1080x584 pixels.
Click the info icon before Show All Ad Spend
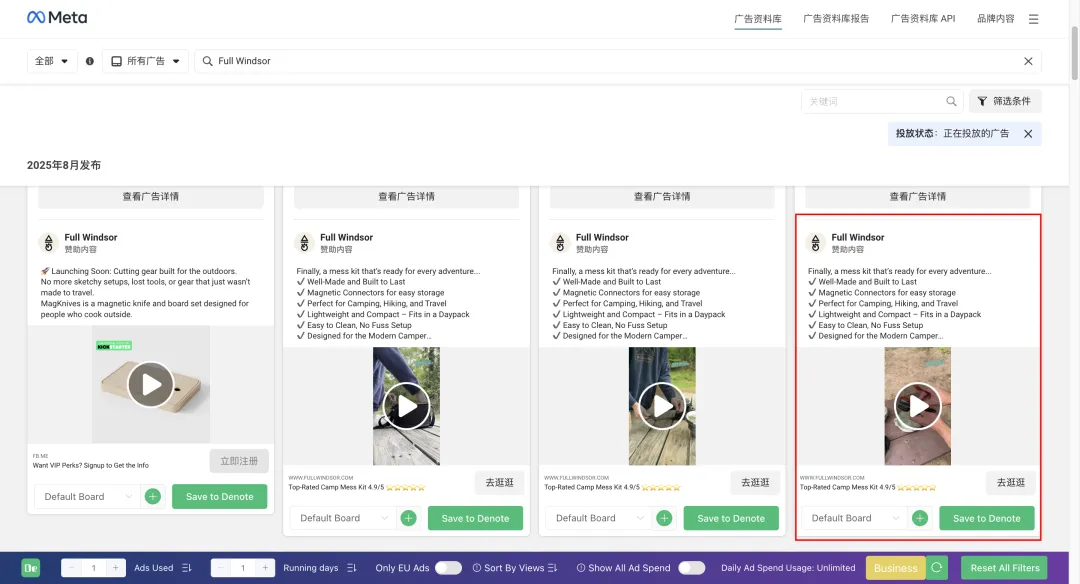tap(581, 568)
